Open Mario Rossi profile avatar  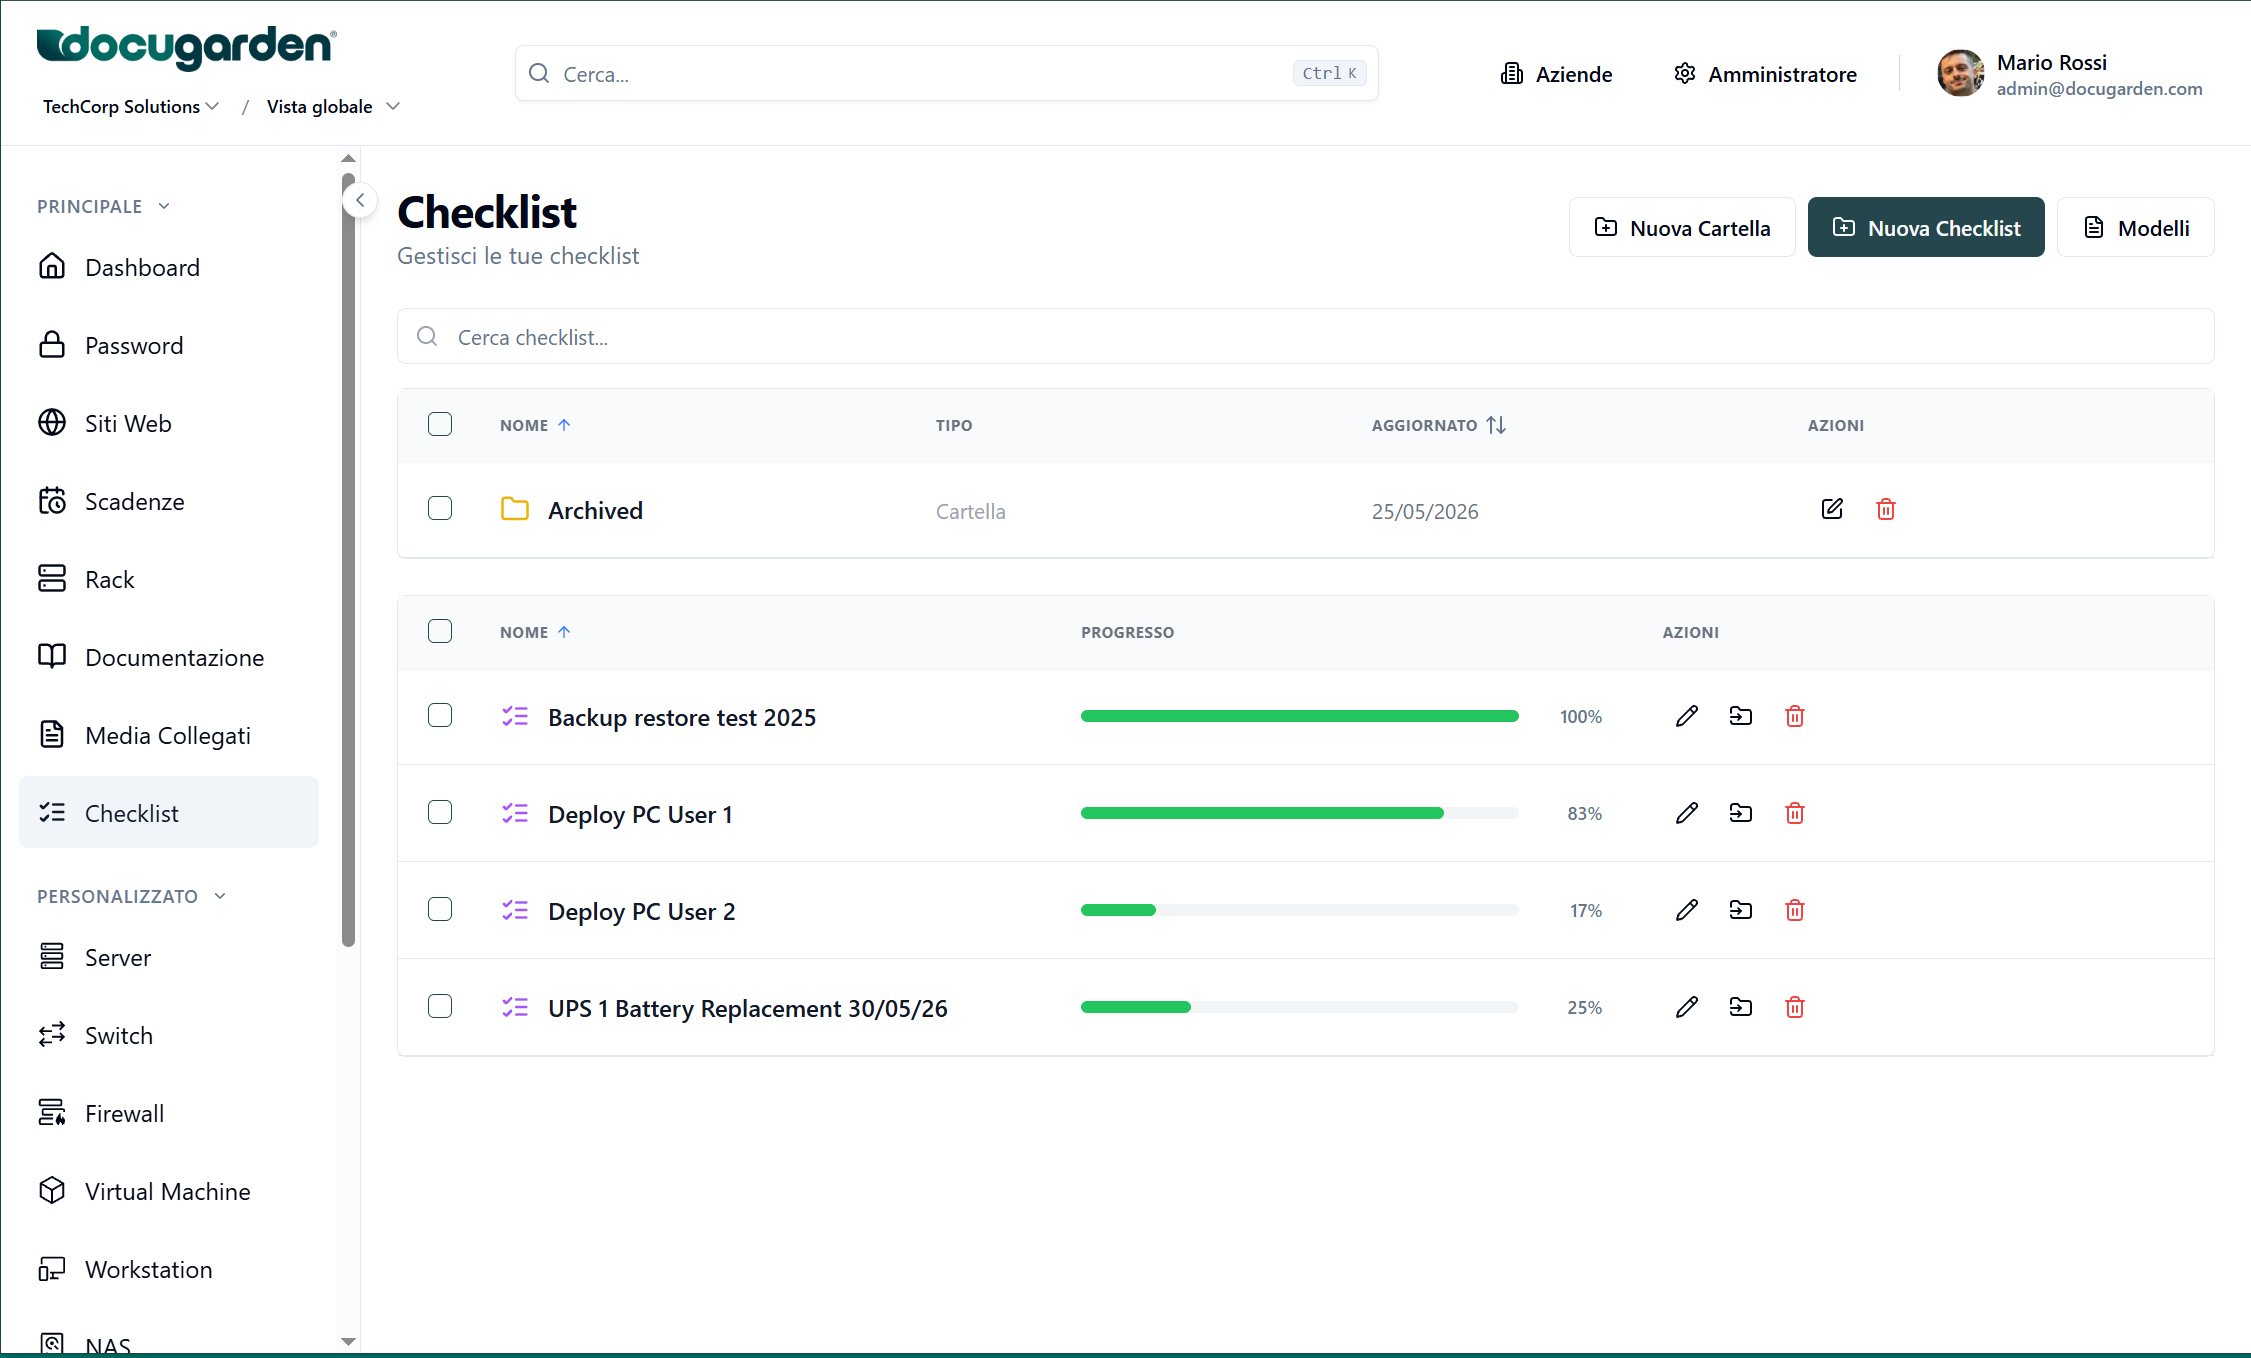click(1960, 73)
